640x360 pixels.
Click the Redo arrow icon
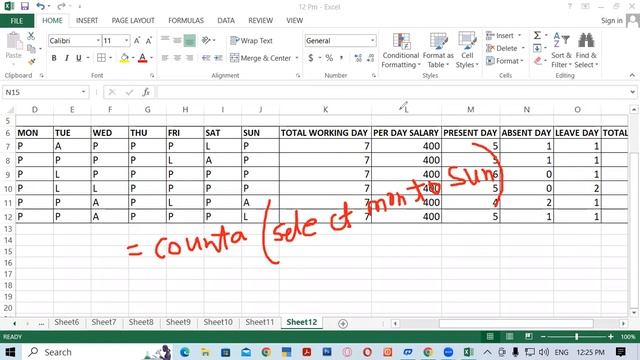click(61, 6)
